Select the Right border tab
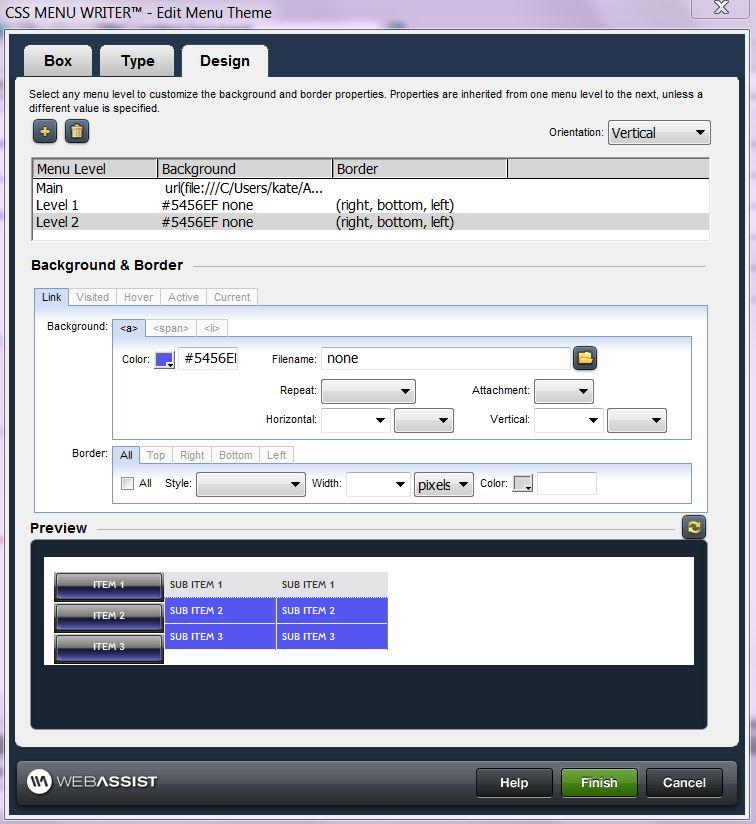 pos(192,455)
